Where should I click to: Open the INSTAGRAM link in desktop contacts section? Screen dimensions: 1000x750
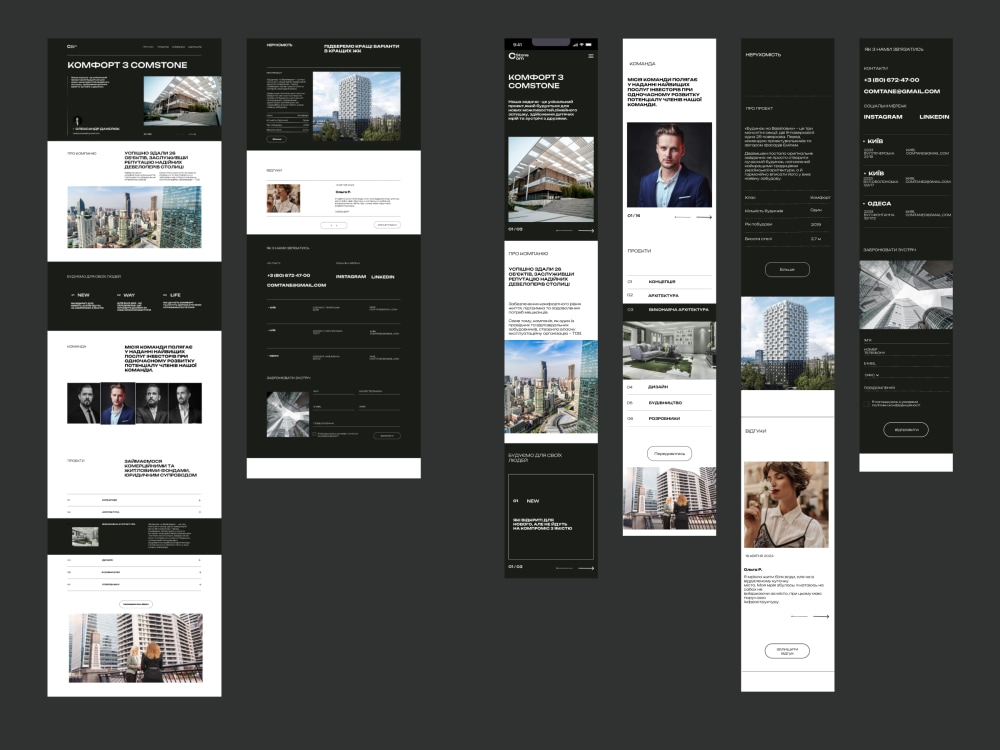click(x=351, y=277)
